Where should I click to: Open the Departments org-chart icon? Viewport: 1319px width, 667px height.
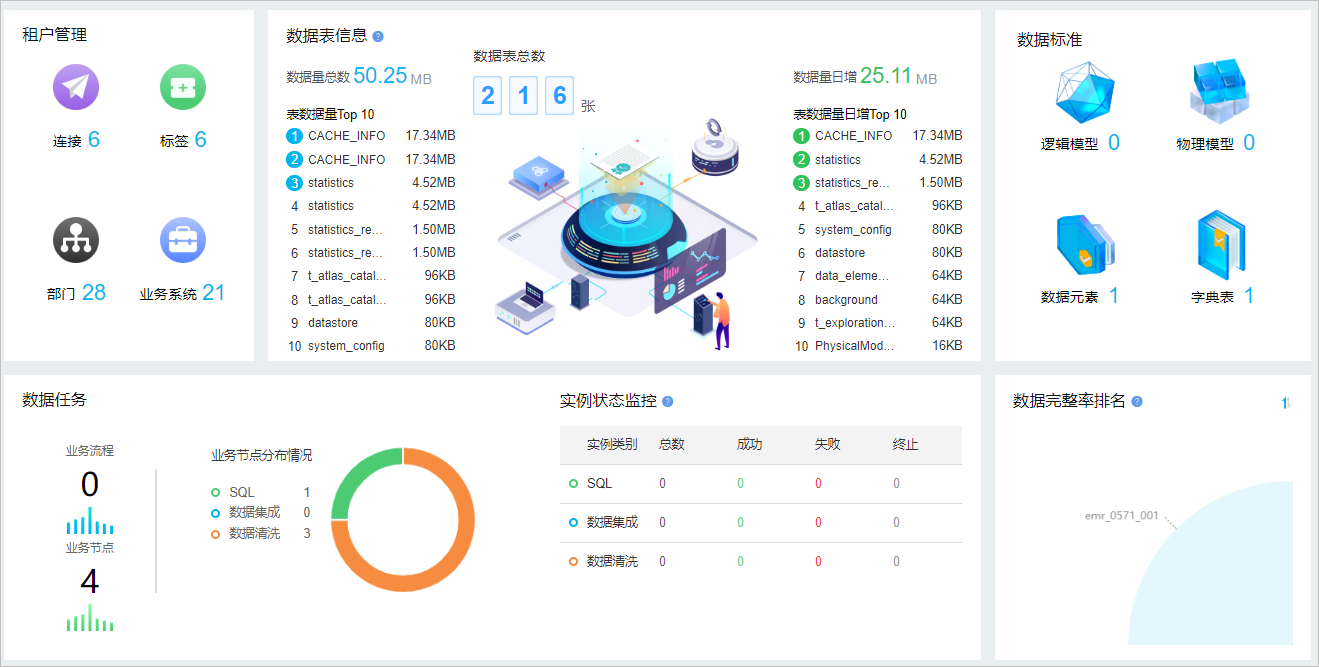pyautogui.click(x=76, y=240)
